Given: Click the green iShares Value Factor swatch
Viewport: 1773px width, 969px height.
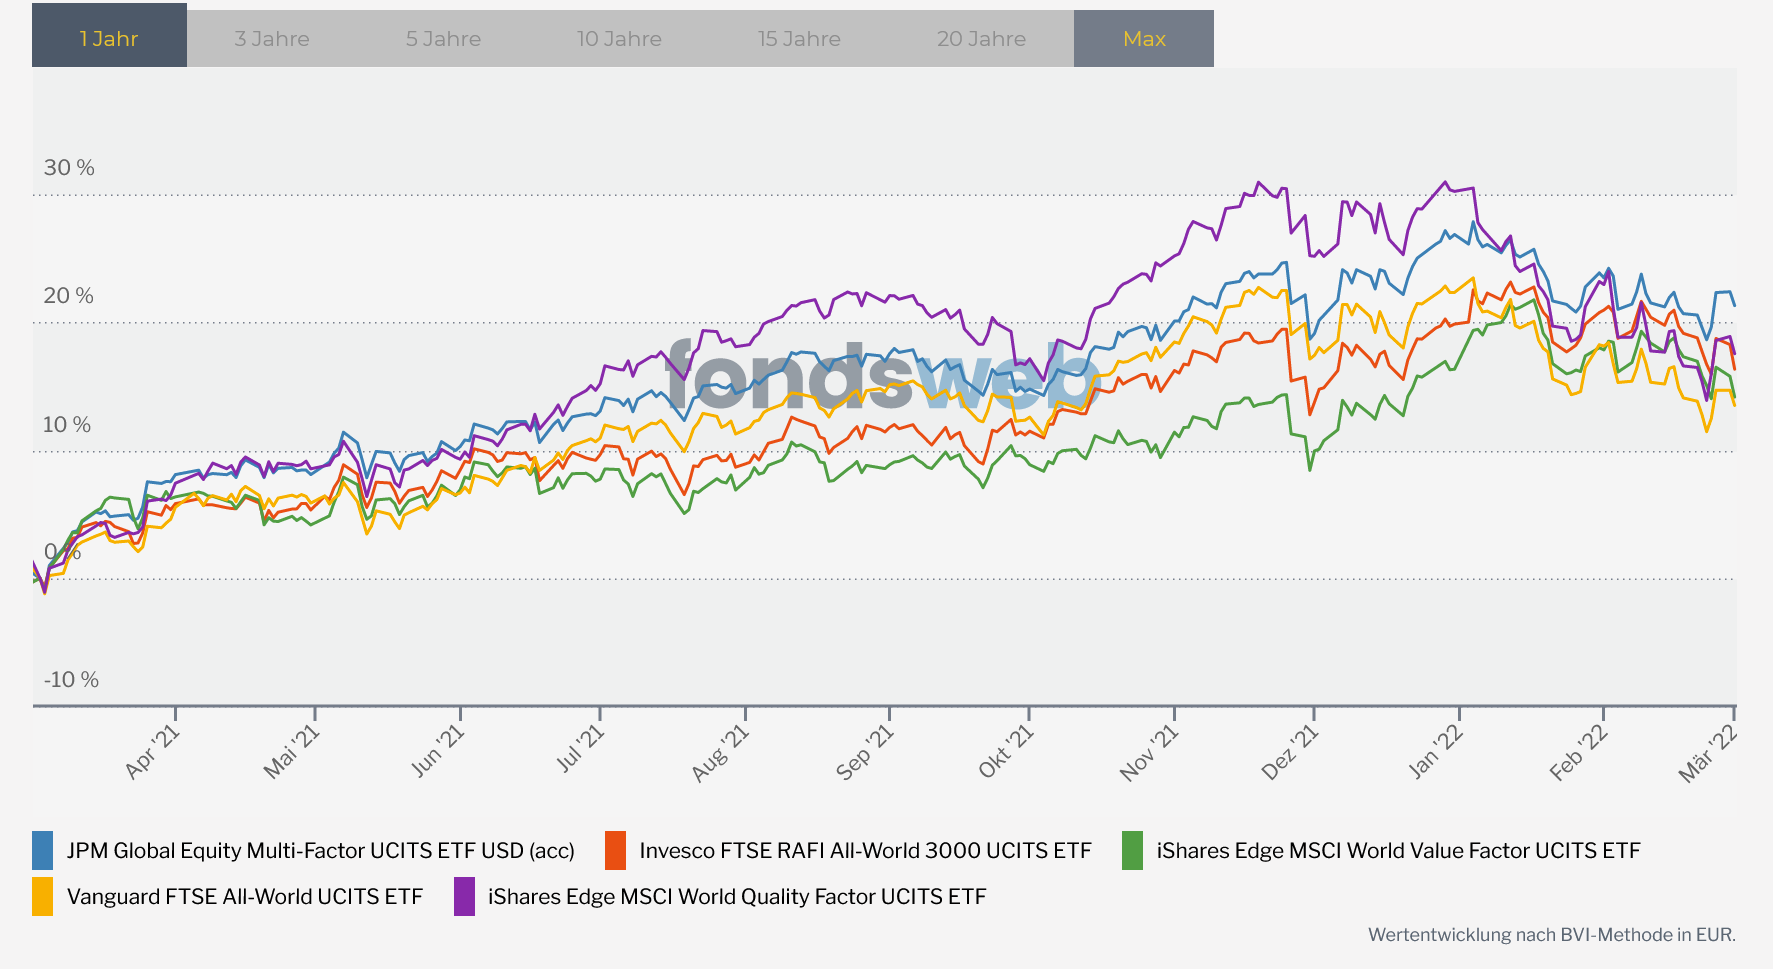Looking at the screenshot, I should pos(1132,851).
